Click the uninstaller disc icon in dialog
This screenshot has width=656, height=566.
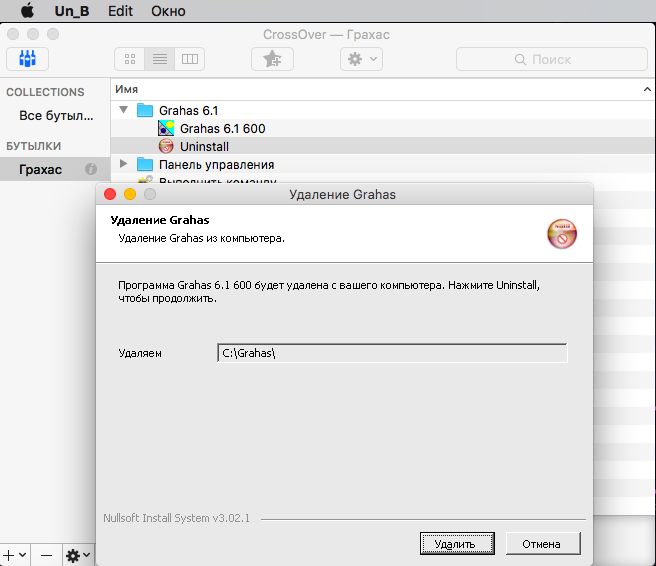click(x=562, y=234)
